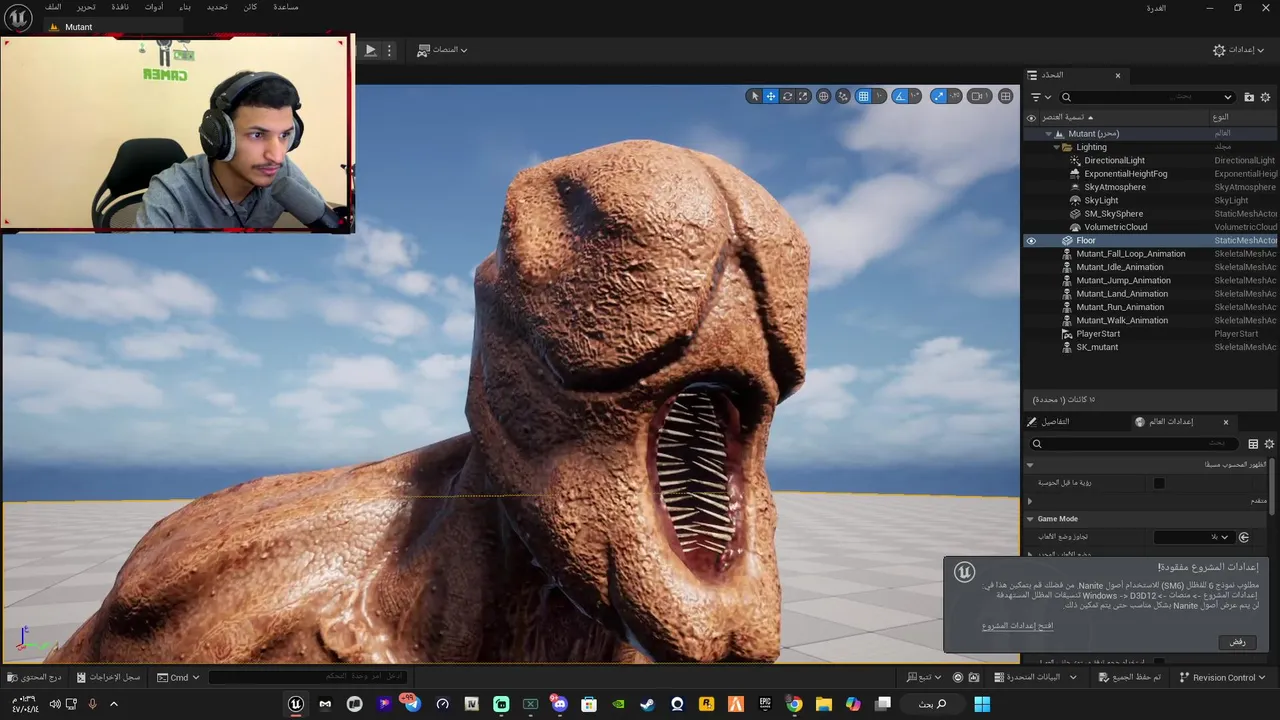Open the Platforms dropdown in the toolbar
This screenshot has width=1280, height=720.
pos(442,50)
